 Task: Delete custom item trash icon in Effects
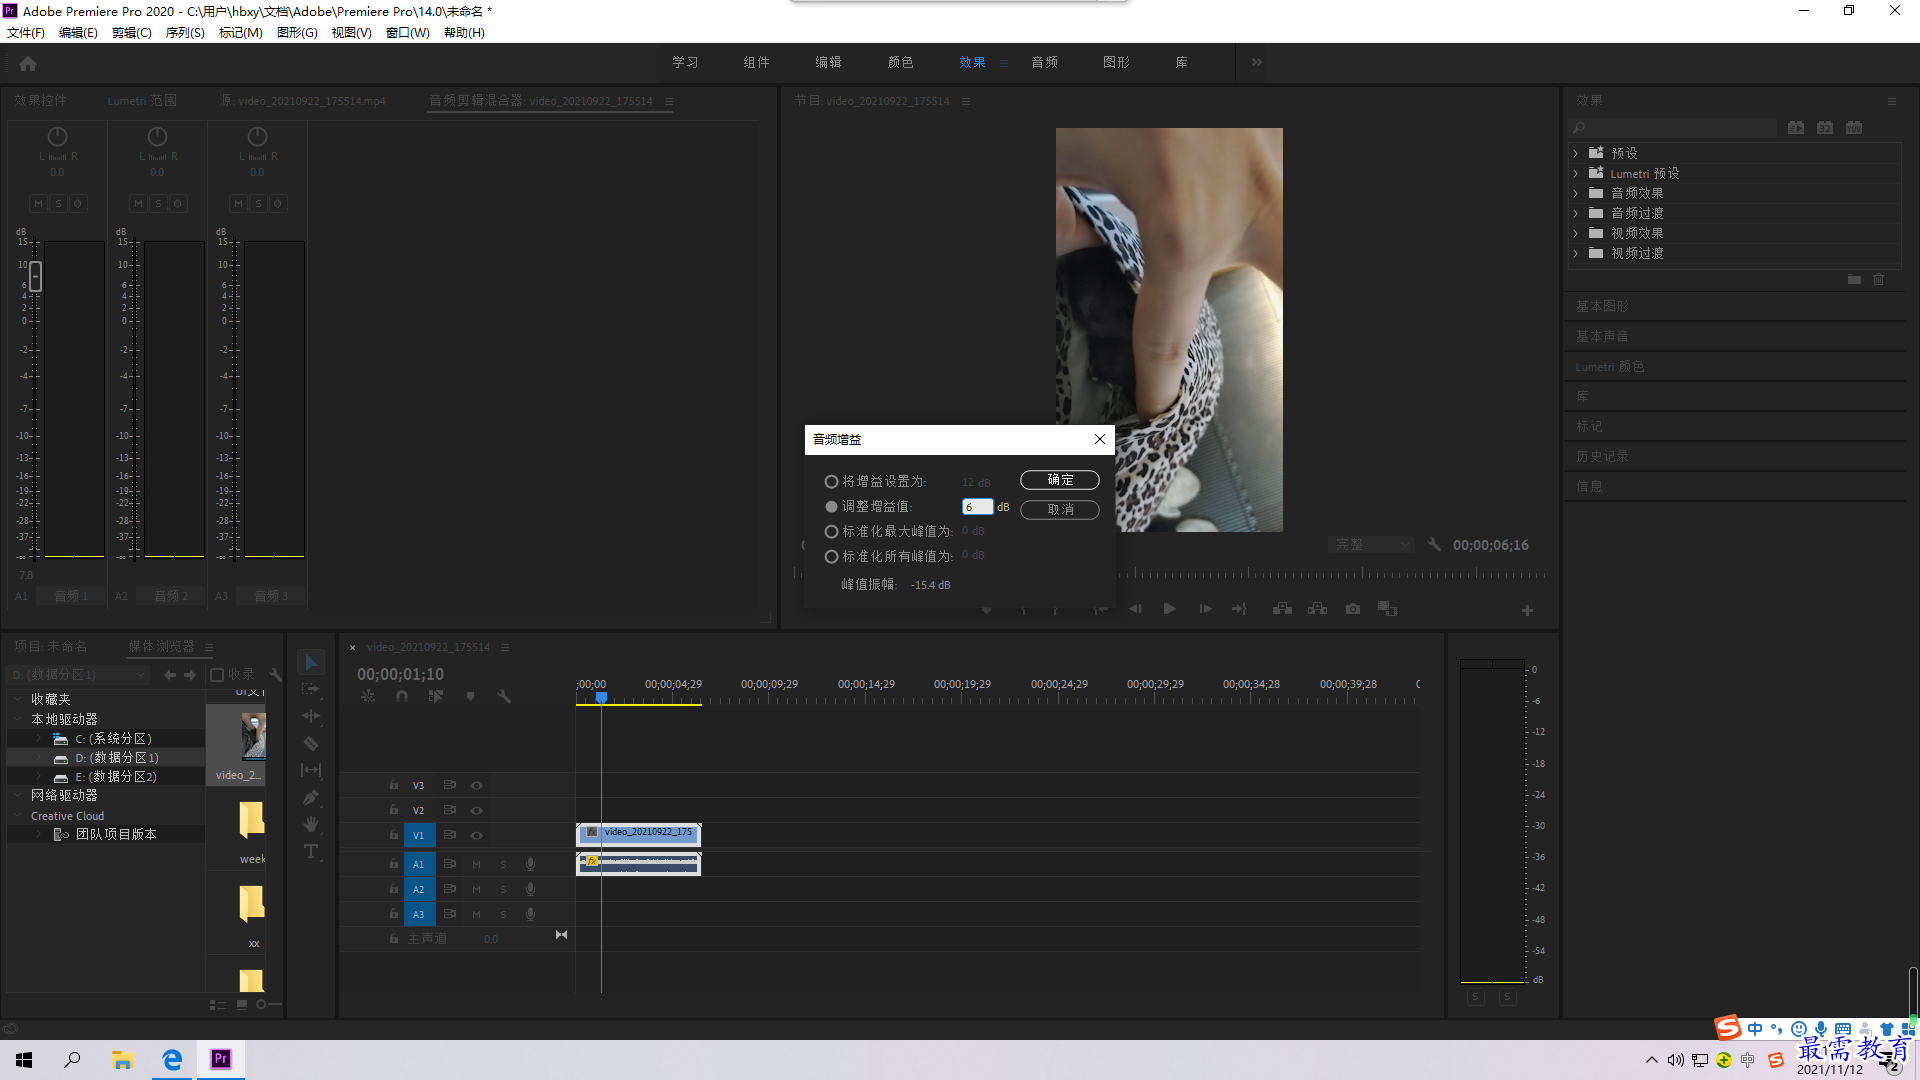click(x=1879, y=280)
